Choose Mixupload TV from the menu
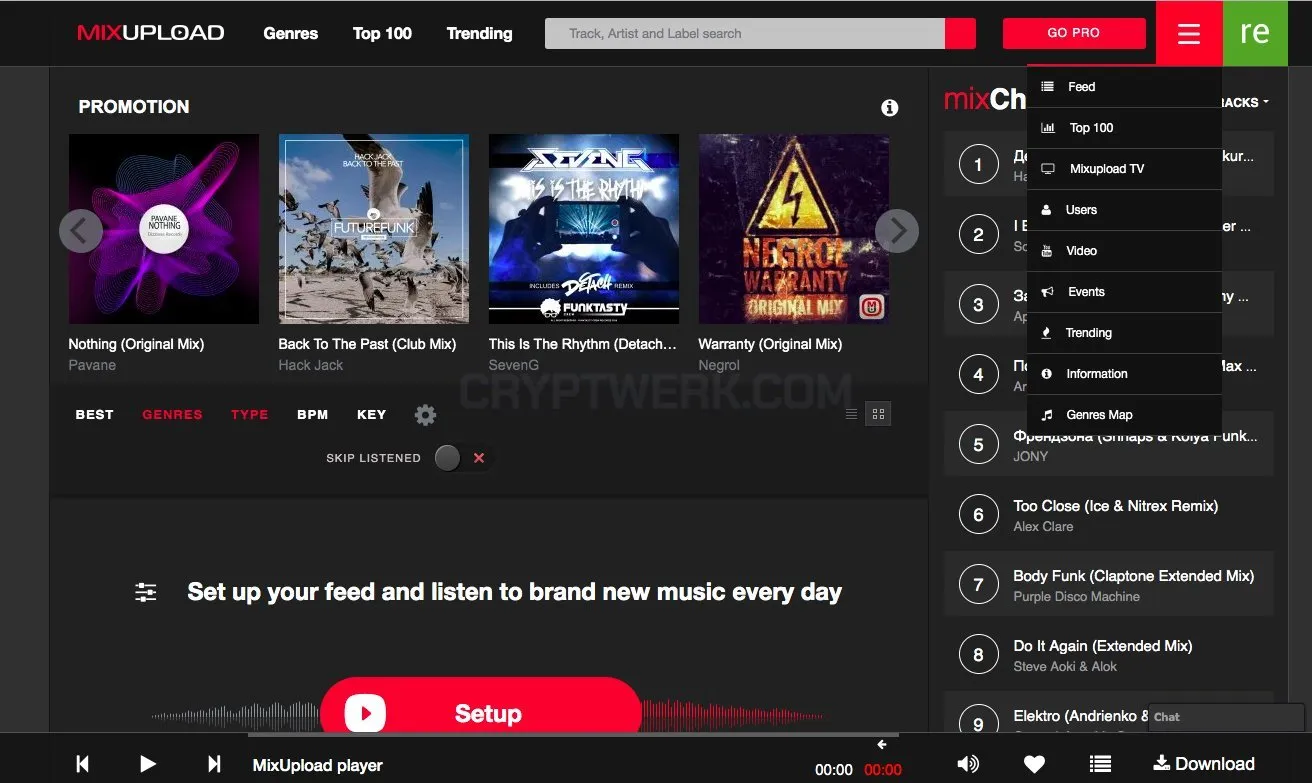The image size is (1312, 783). (x=1124, y=169)
